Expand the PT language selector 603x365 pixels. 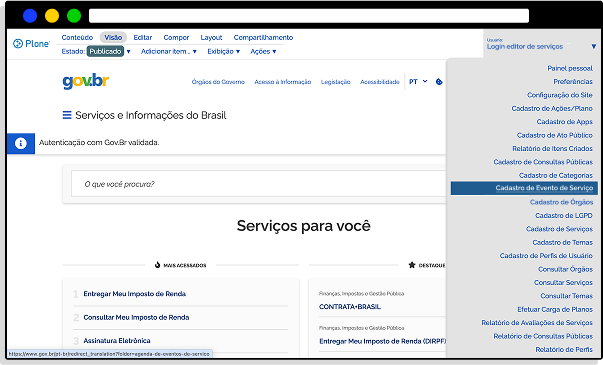click(x=418, y=82)
